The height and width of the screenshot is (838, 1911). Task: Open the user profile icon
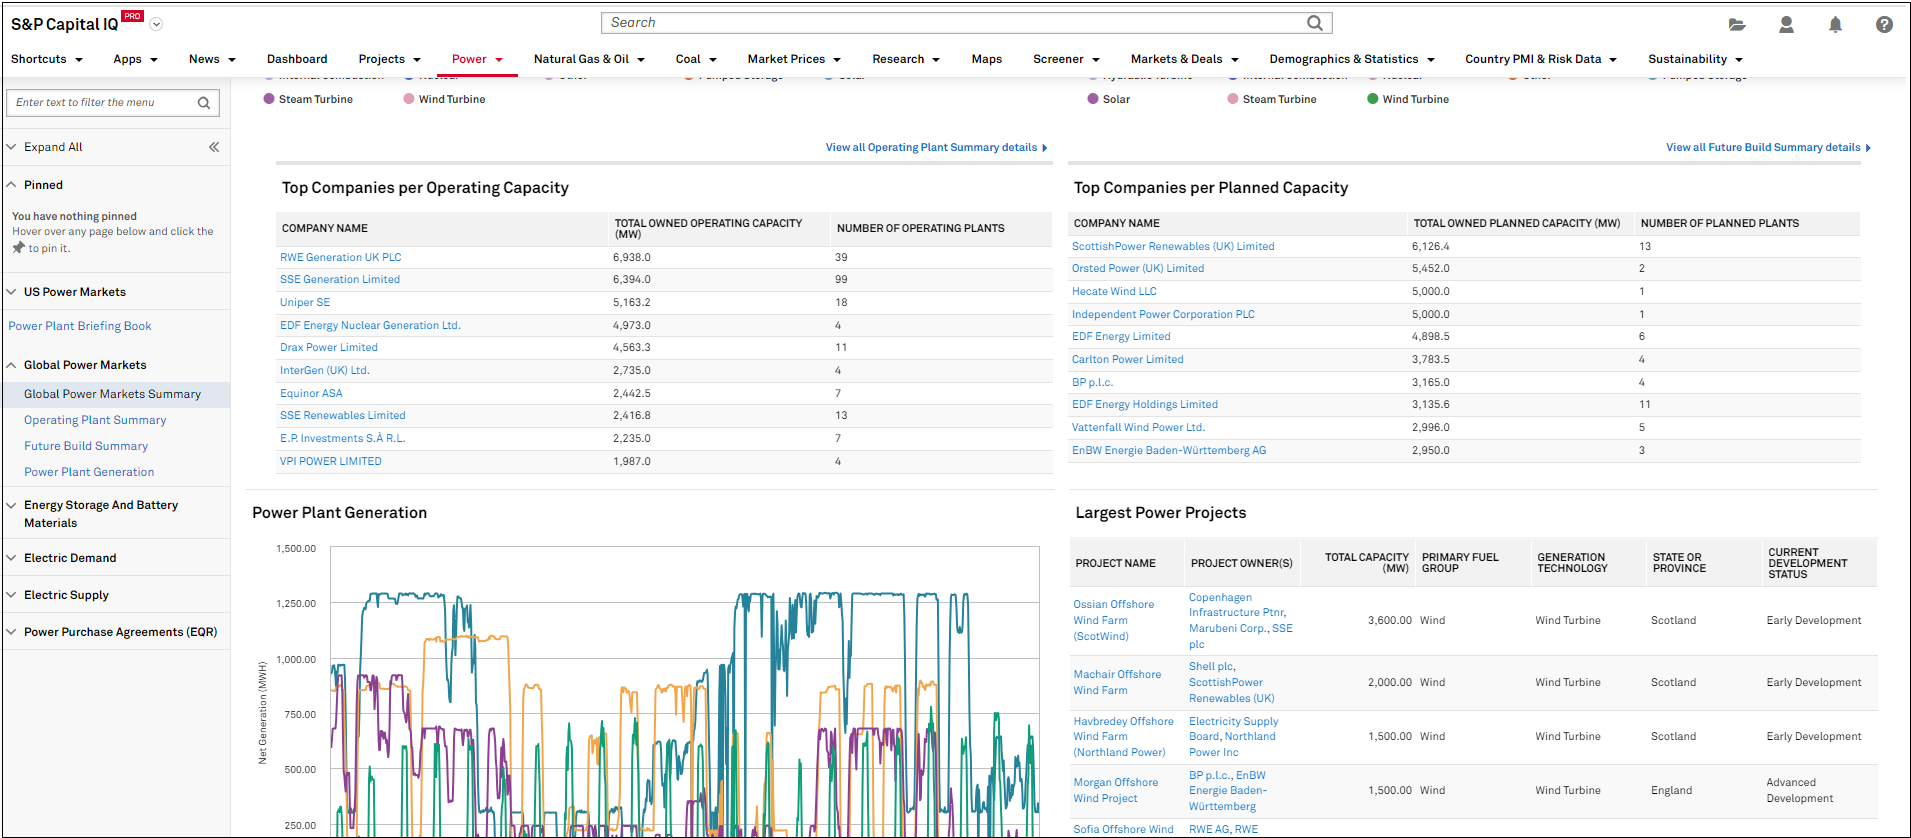[x=1786, y=25]
